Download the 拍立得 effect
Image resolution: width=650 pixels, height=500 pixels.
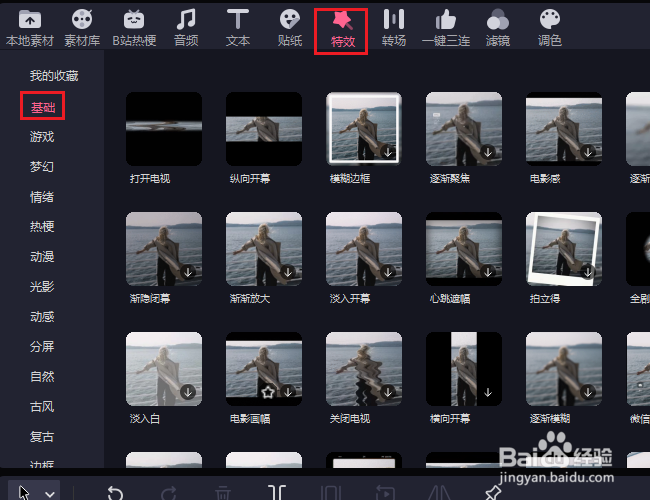point(588,272)
